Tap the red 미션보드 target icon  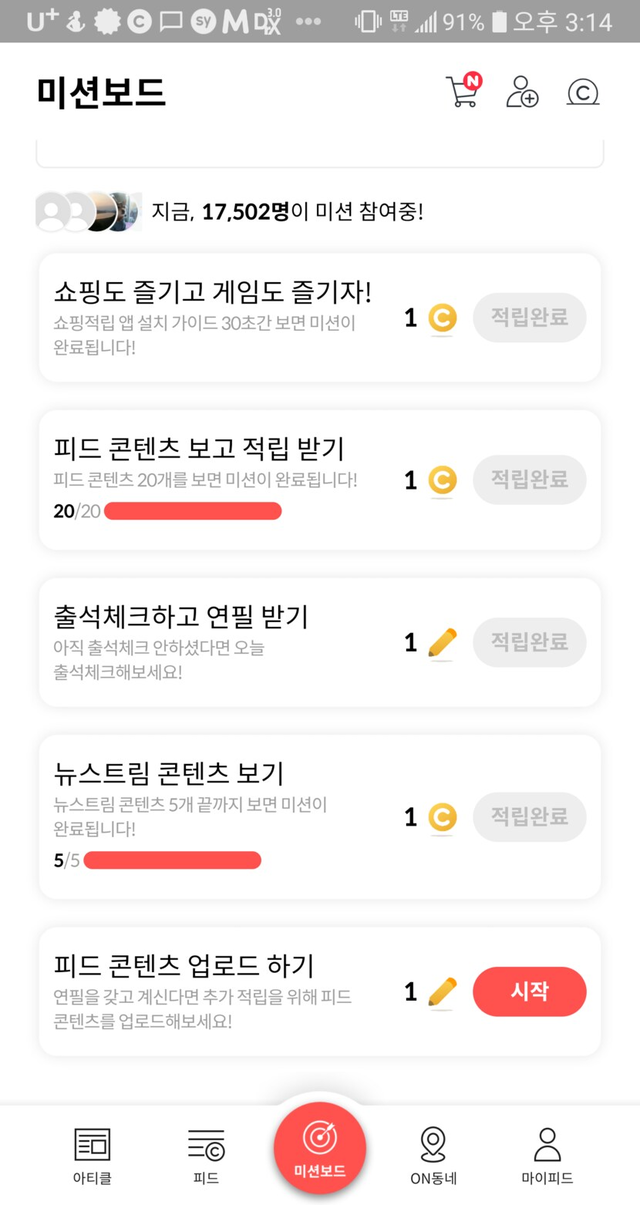click(320, 1138)
